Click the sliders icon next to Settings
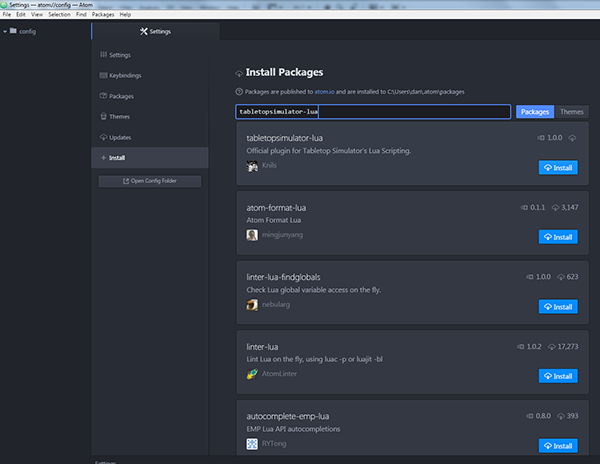600x464 pixels. (103, 55)
